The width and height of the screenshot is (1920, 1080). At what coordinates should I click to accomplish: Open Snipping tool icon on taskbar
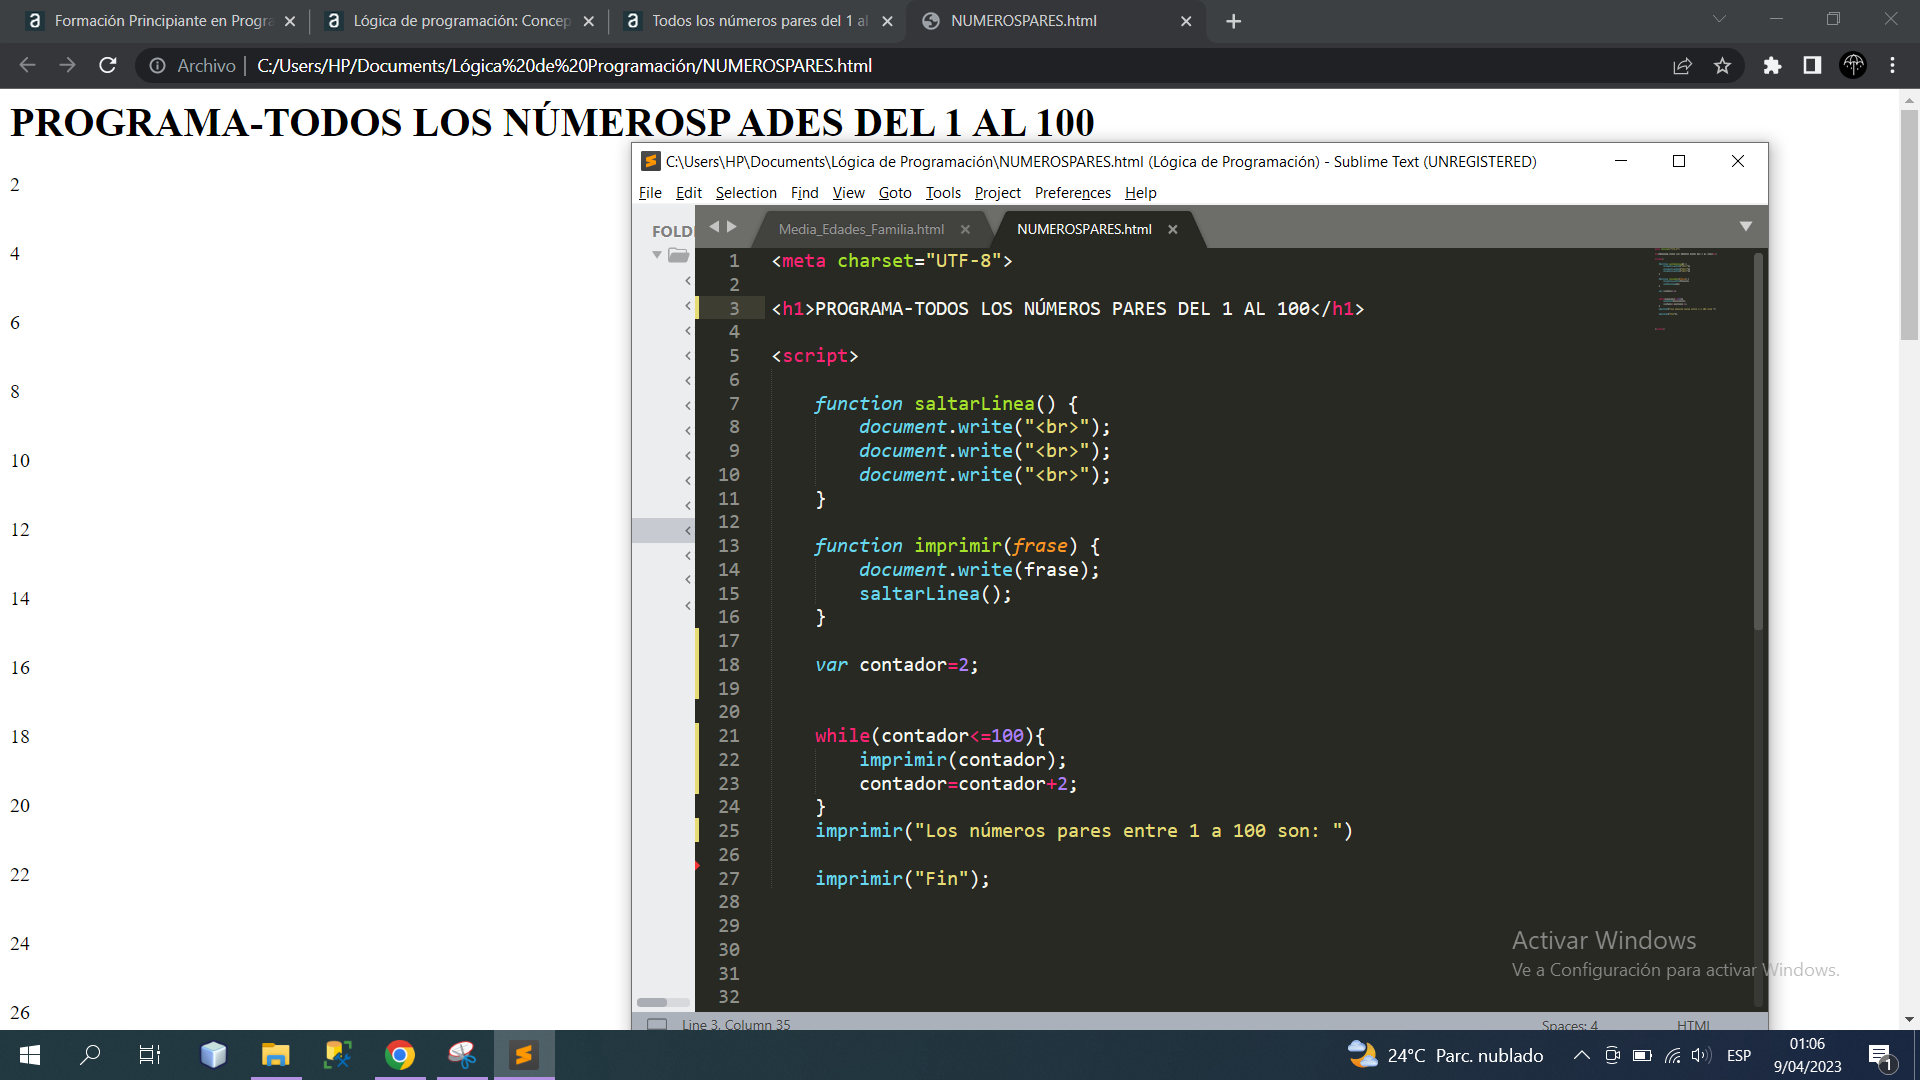pos(462,1055)
